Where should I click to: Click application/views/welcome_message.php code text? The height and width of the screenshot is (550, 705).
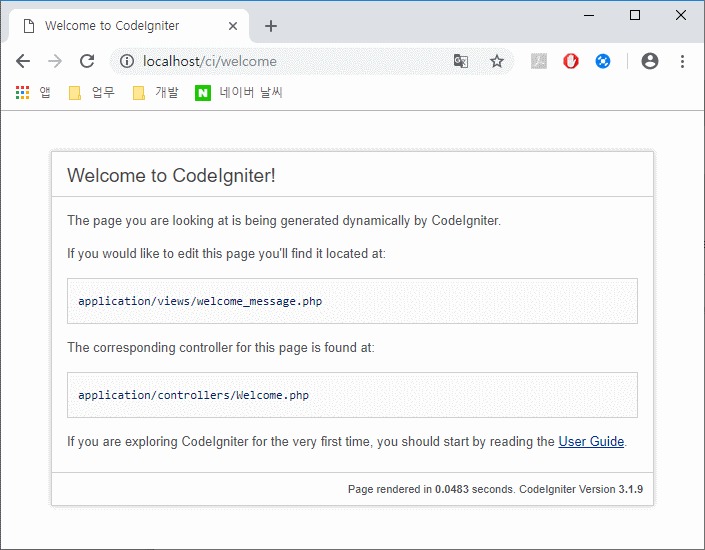click(200, 301)
